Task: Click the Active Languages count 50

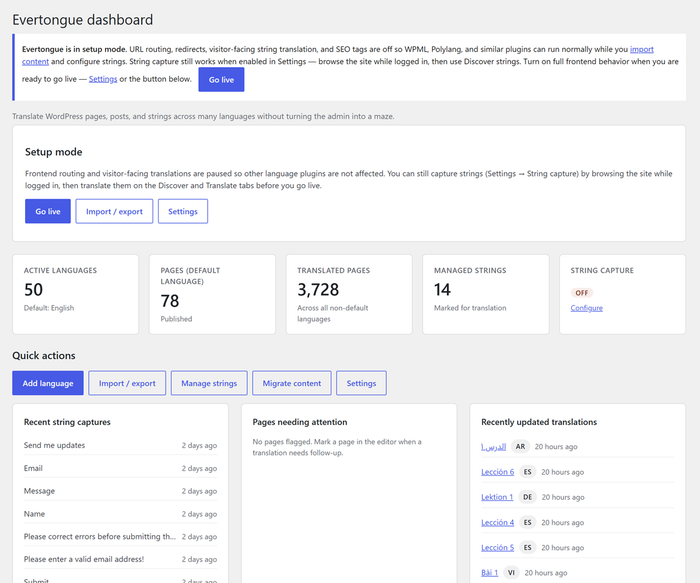Action: 33,290
